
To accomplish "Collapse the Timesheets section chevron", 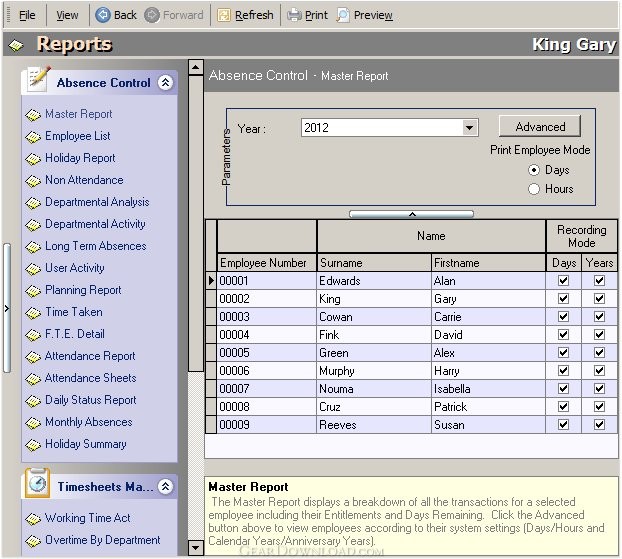I will click(x=165, y=486).
